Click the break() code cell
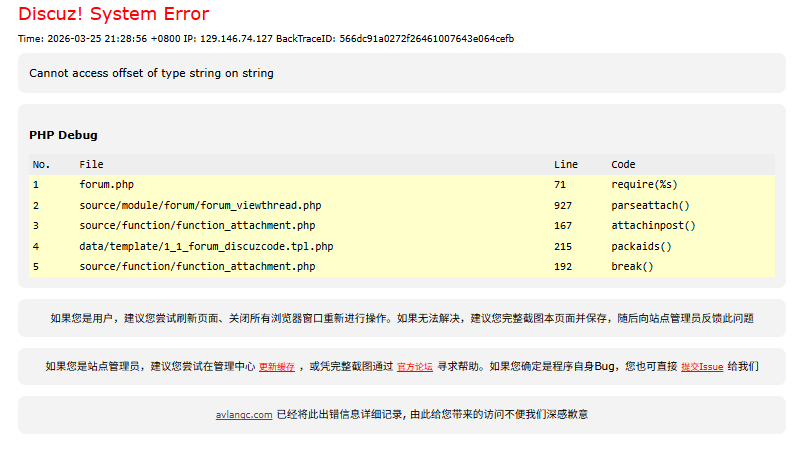Image resolution: width=812 pixels, height=465 pixels. click(x=632, y=267)
